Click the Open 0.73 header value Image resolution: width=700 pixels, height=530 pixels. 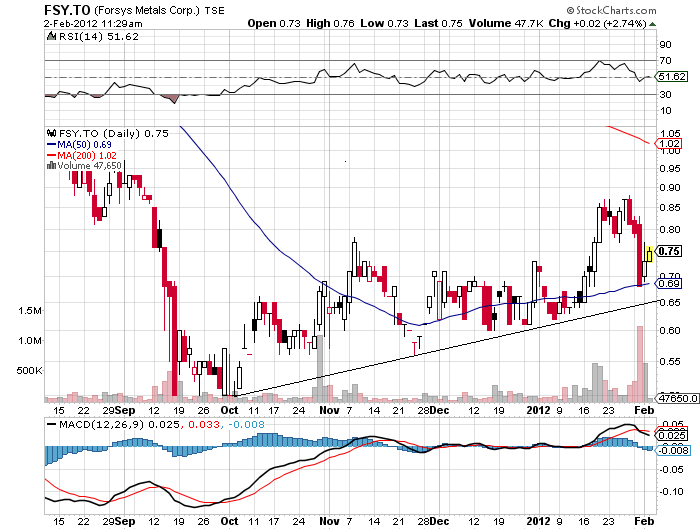point(274,23)
